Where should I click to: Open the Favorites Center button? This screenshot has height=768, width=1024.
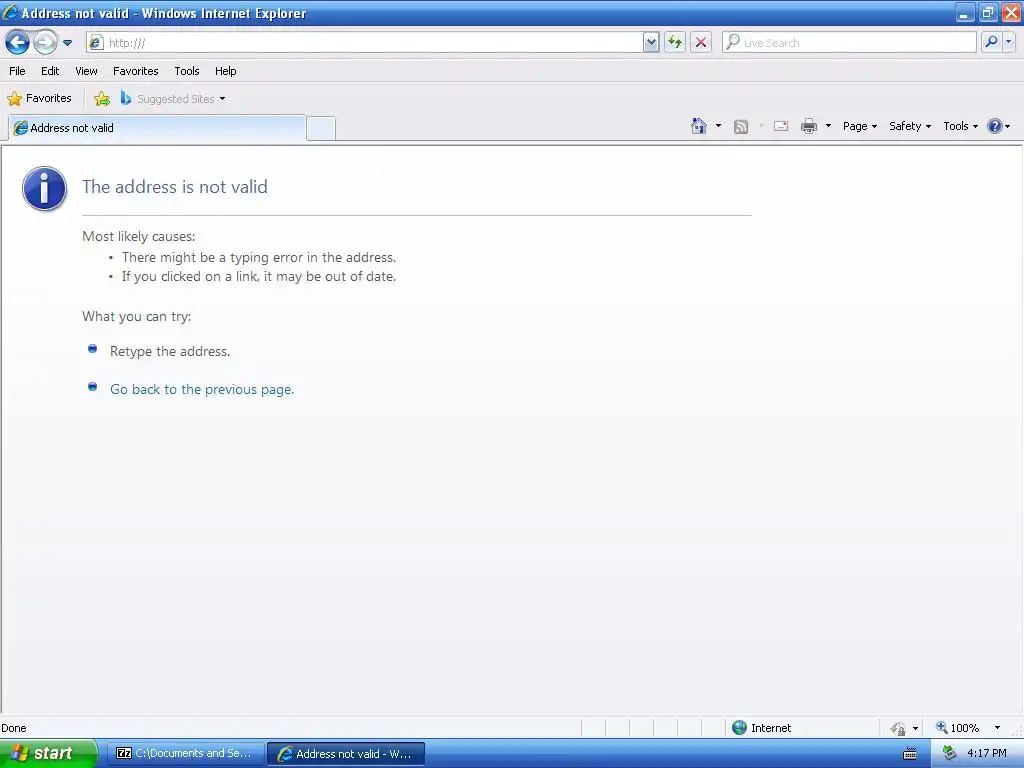click(x=39, y=99)
